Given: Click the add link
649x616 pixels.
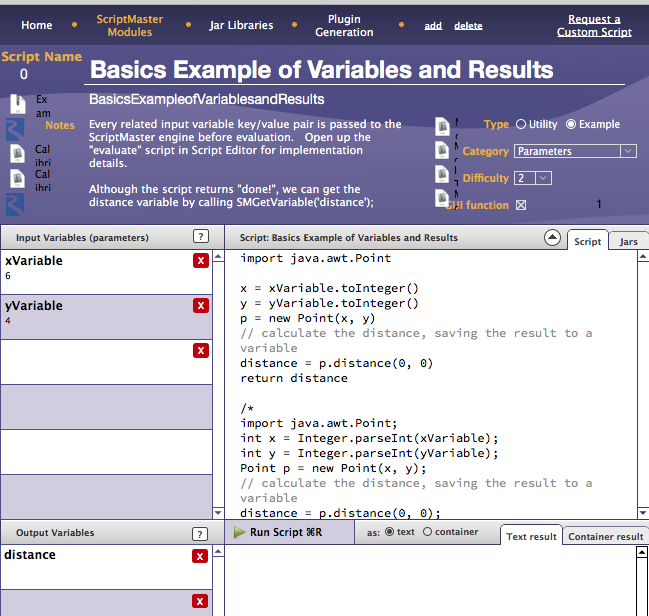Looking at the screenshot, I should pos(433,26).
